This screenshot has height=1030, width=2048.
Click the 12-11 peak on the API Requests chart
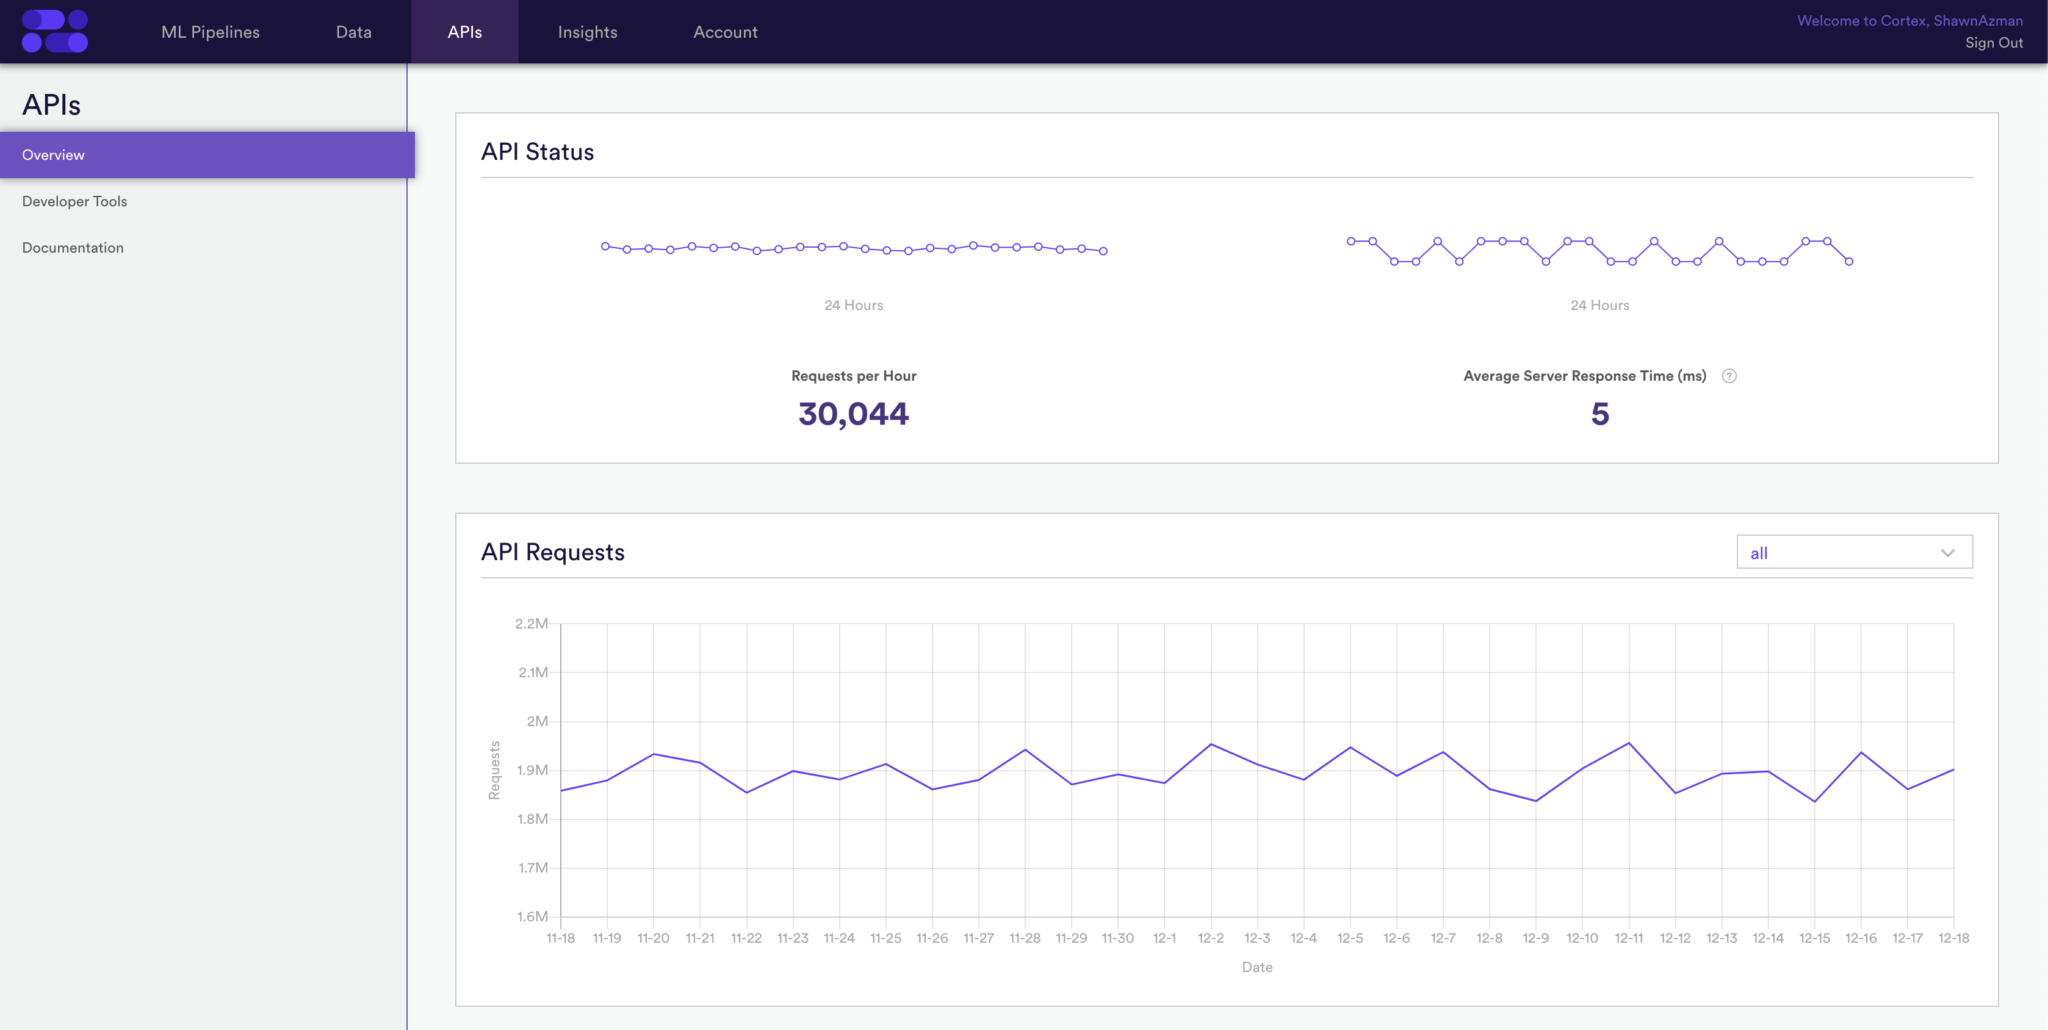(1629, 743)
